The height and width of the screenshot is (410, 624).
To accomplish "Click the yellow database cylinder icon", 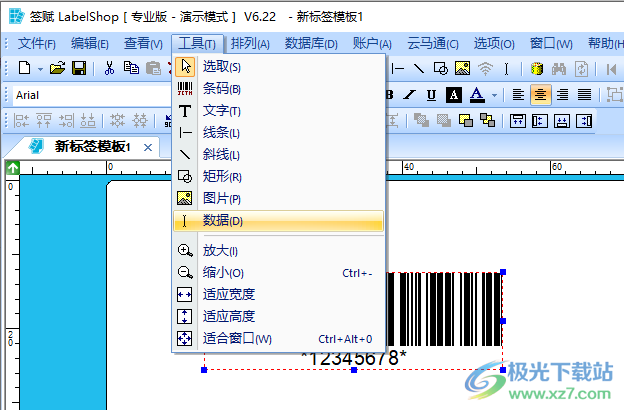I will (537, 69).
